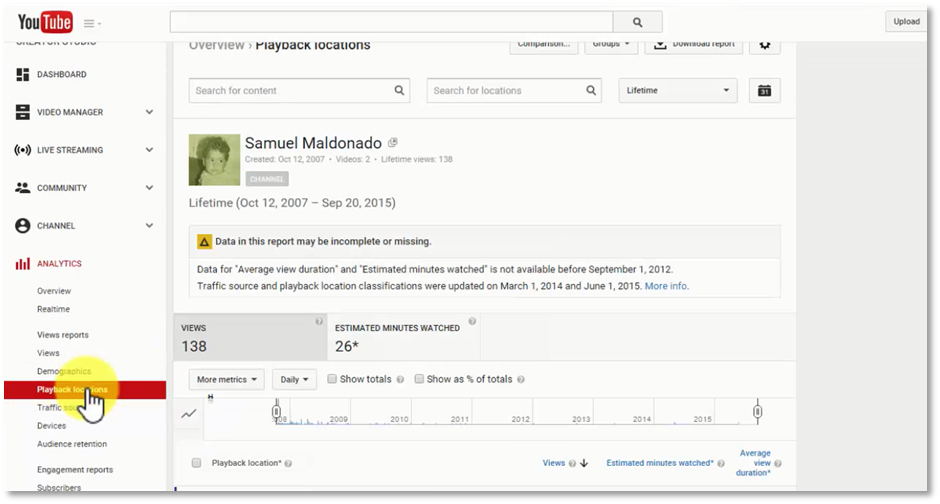
Task: Click the Upload button
Action: [x=906, y=22]
